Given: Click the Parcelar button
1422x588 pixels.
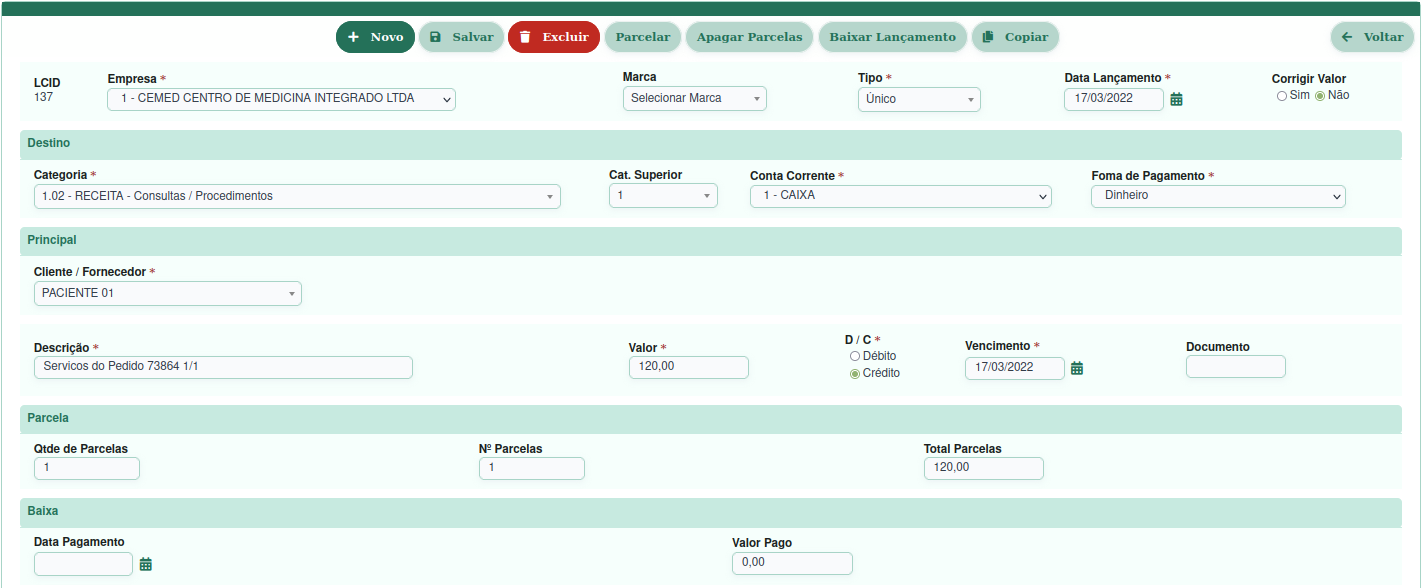Looking at the screenshot, I should tap(643, 37).
